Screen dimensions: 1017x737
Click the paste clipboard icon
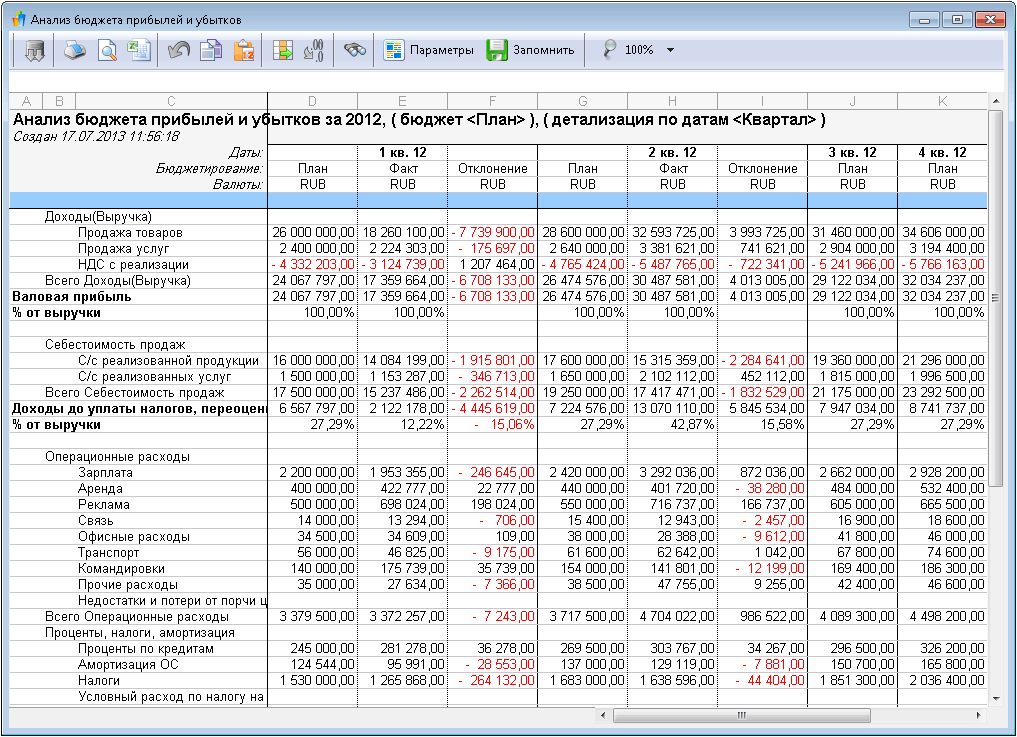pos(242,50)
